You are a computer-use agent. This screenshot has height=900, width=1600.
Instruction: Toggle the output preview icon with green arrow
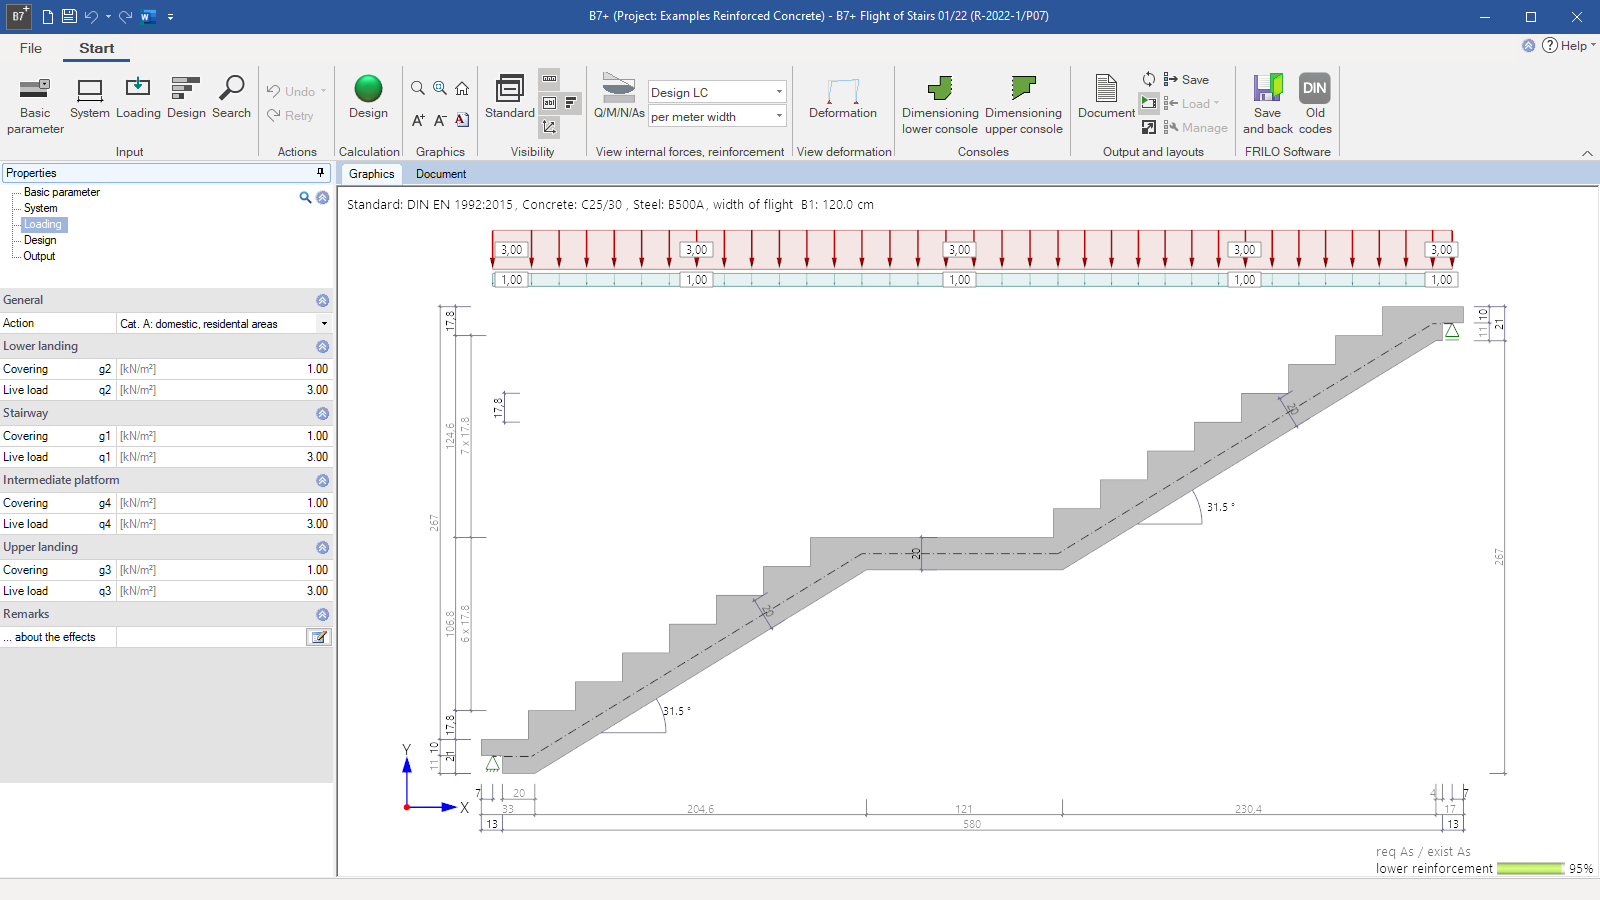(1149, 103)
